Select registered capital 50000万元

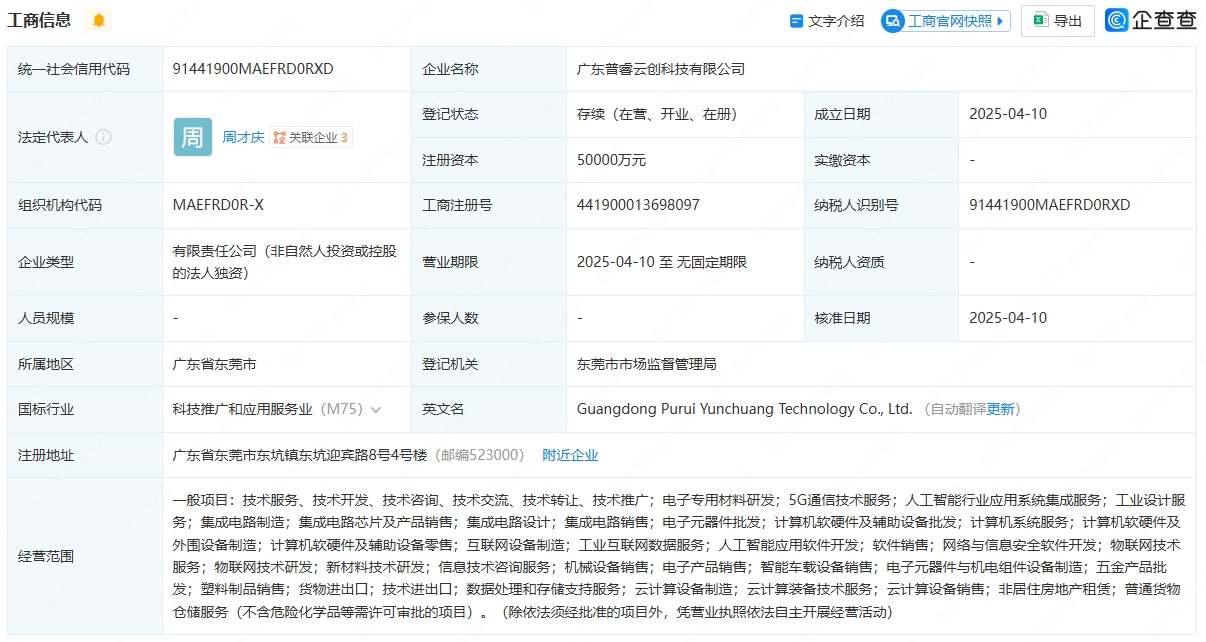click(612, 160)
